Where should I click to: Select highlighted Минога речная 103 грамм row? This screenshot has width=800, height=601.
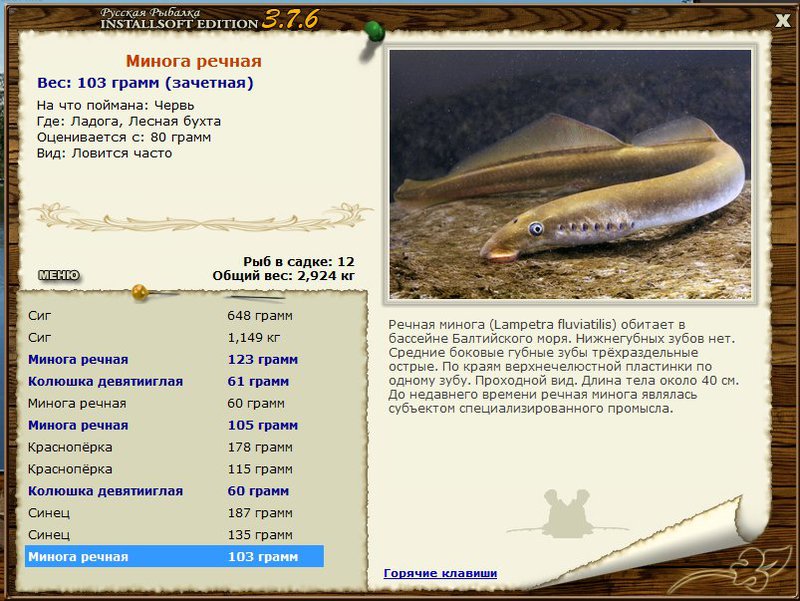pyautogui.click(x=174, y=557)
